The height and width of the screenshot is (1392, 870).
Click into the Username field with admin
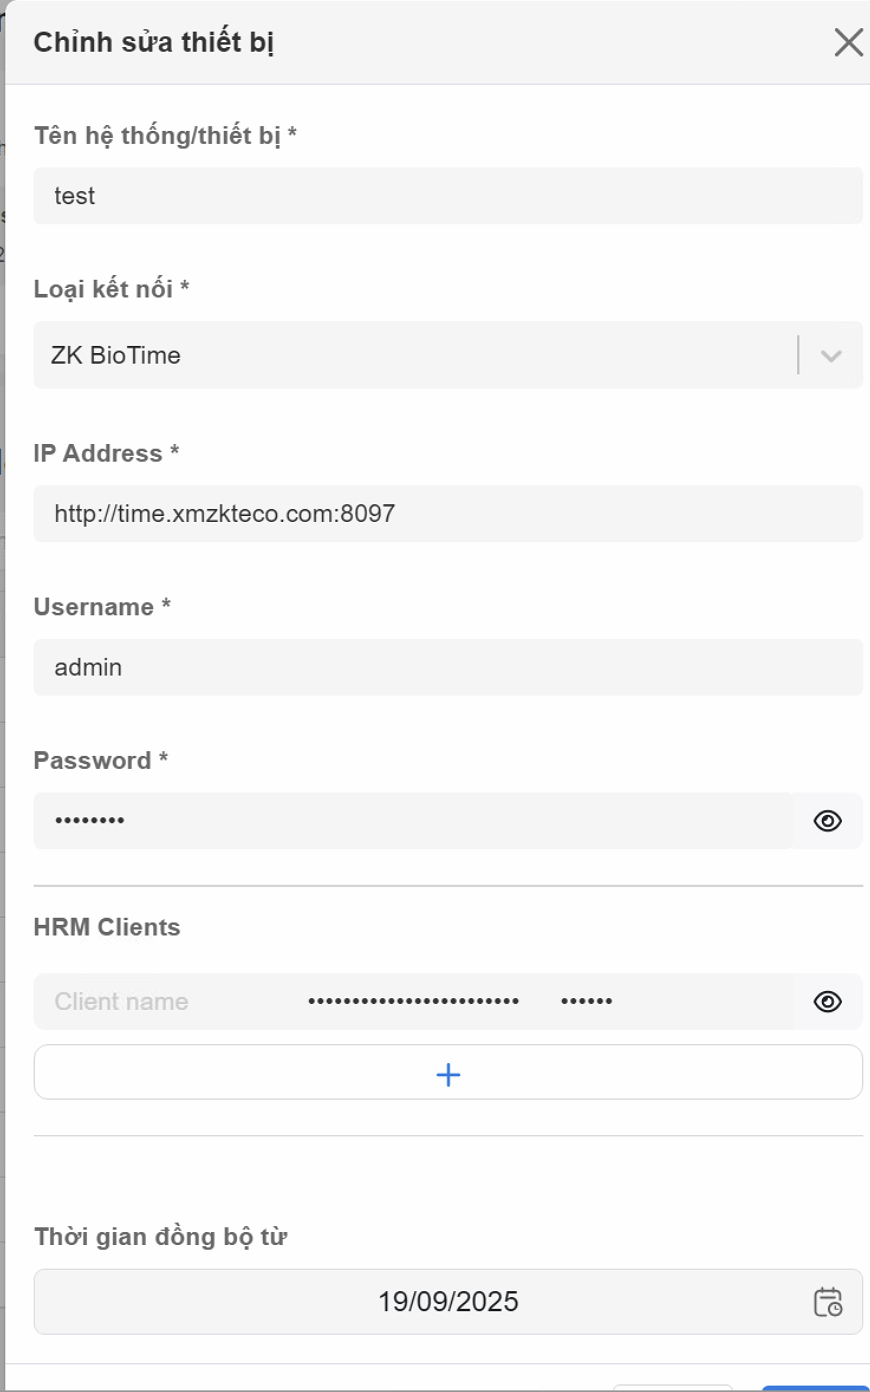tap(448, 667)
